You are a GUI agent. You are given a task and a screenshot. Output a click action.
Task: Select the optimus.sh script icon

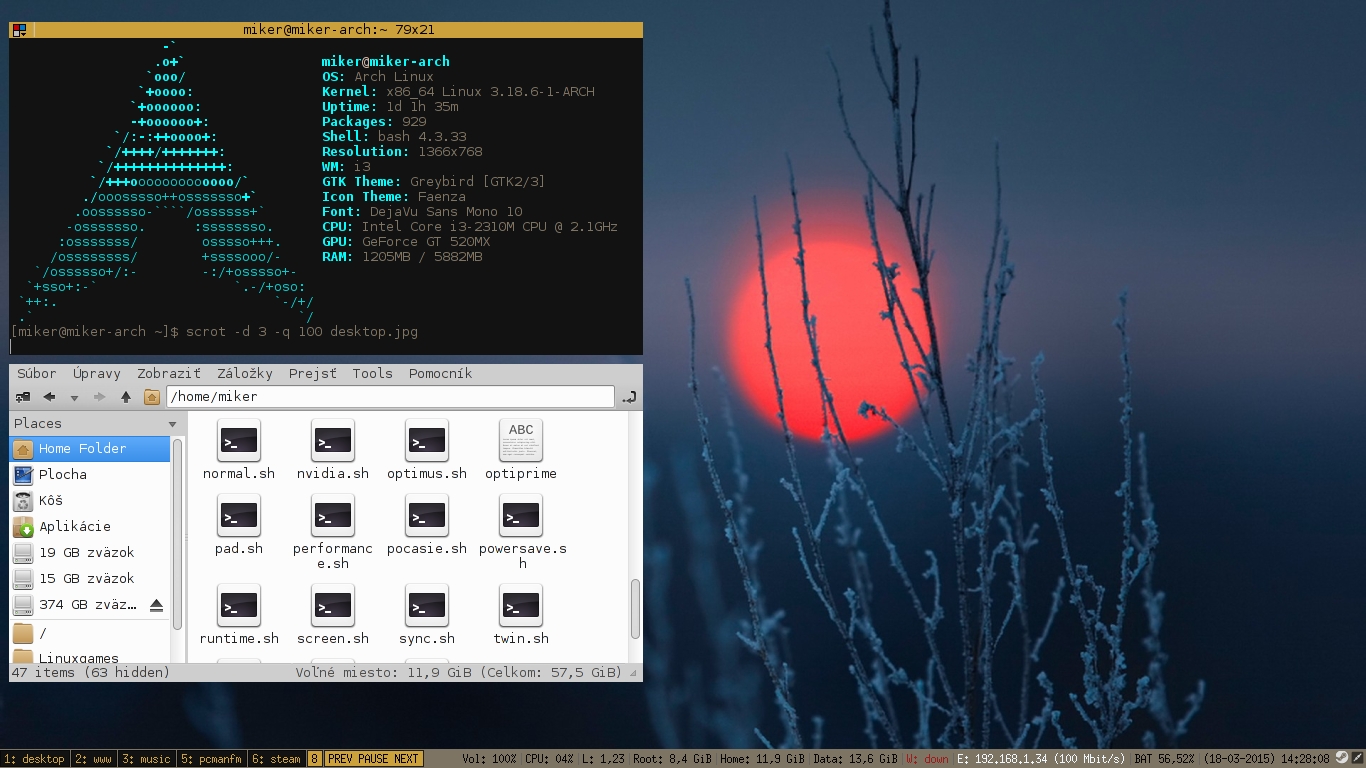point(427,441)
